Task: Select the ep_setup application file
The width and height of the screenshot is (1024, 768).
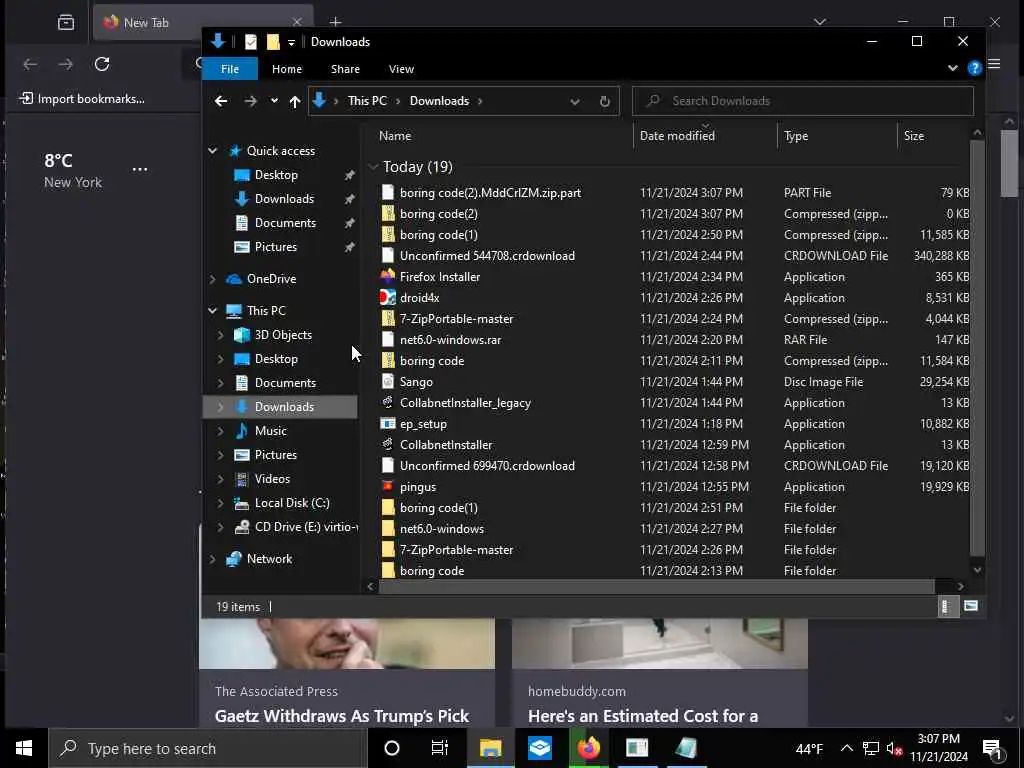Action: click(x=423, y=424)
